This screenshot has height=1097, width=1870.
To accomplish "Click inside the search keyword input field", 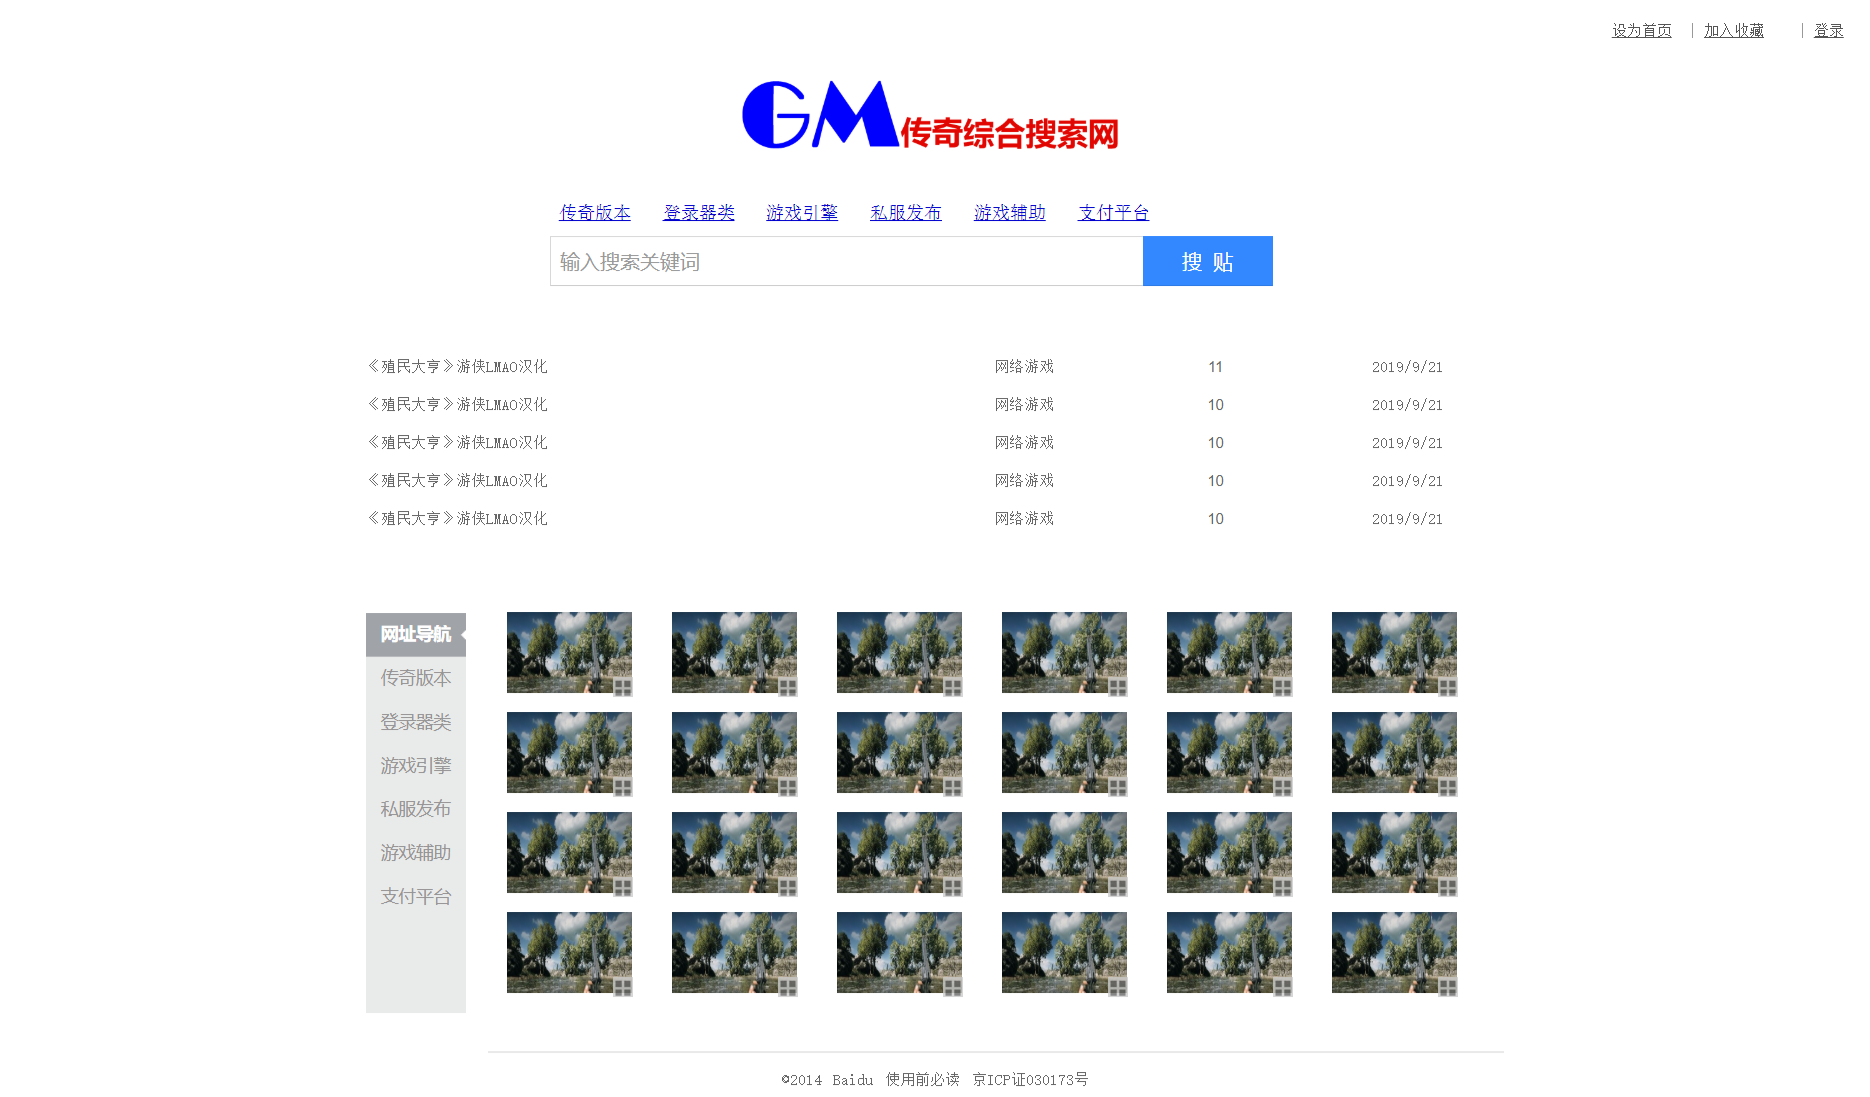I will pos(845,261).
